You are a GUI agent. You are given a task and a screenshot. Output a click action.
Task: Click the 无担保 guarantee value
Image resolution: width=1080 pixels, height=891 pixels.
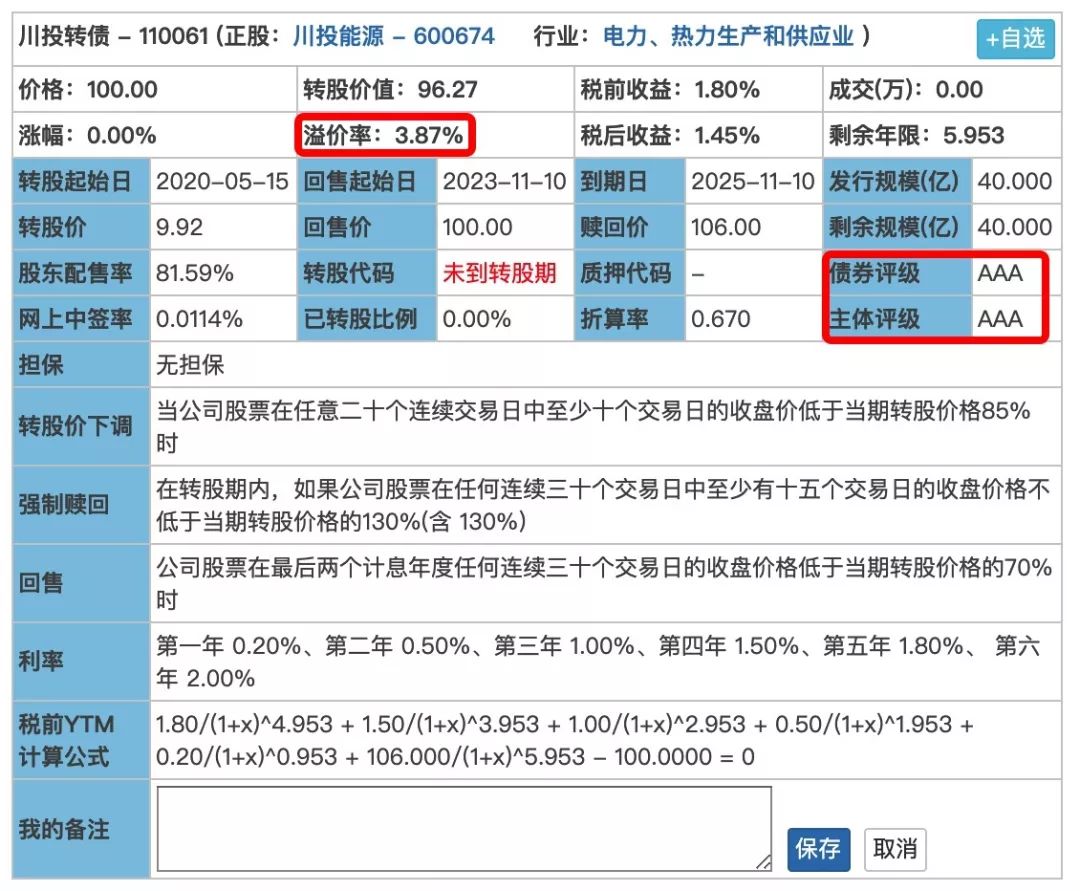[190, 365]
